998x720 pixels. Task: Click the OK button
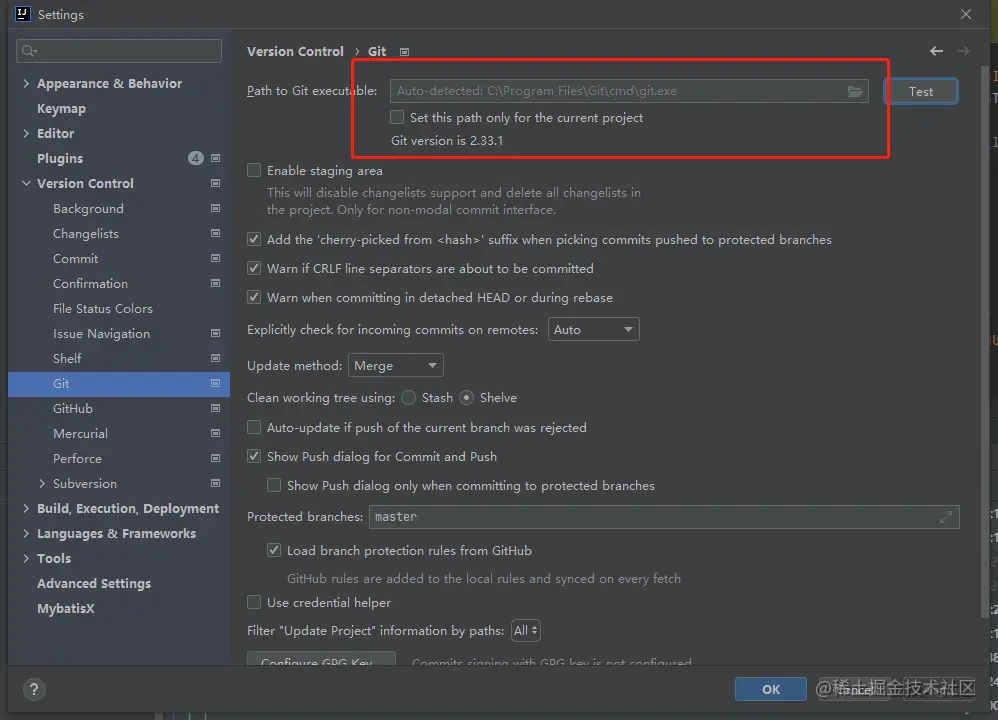(771, 689)
